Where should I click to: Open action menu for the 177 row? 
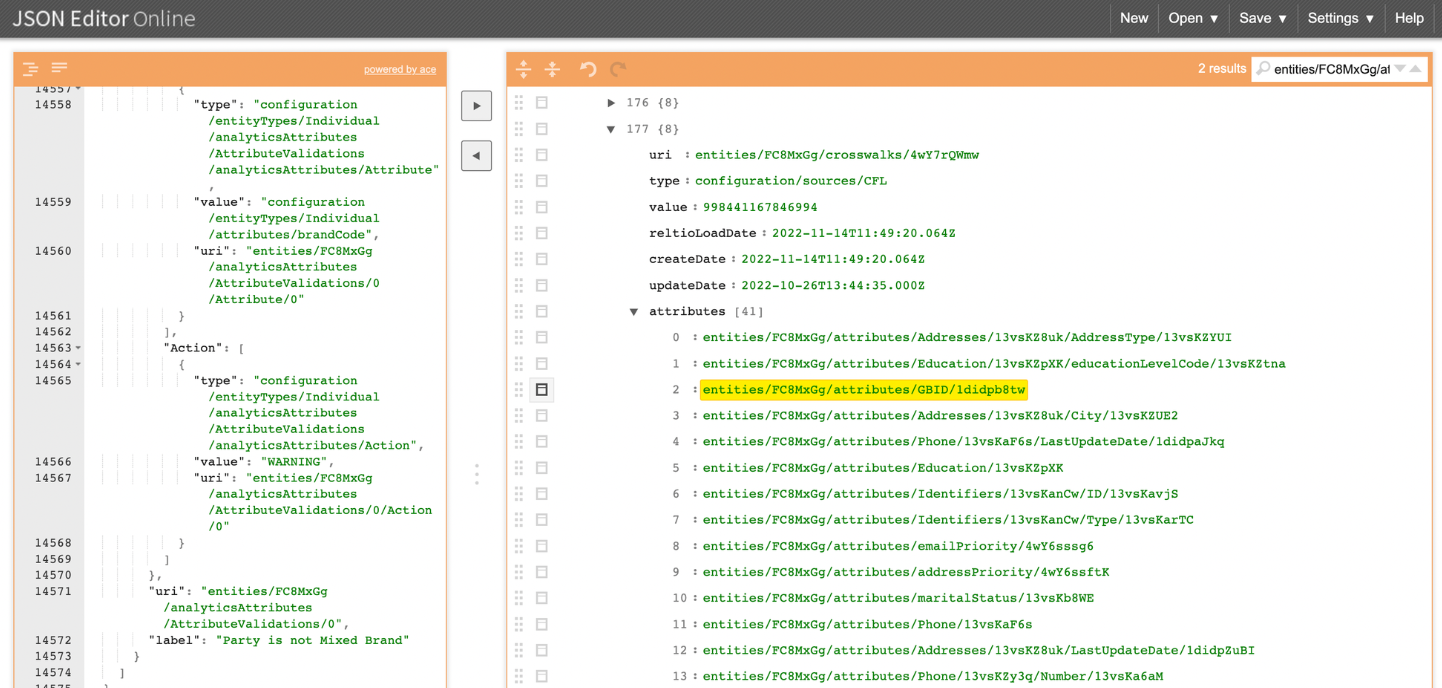pos(542,129)
